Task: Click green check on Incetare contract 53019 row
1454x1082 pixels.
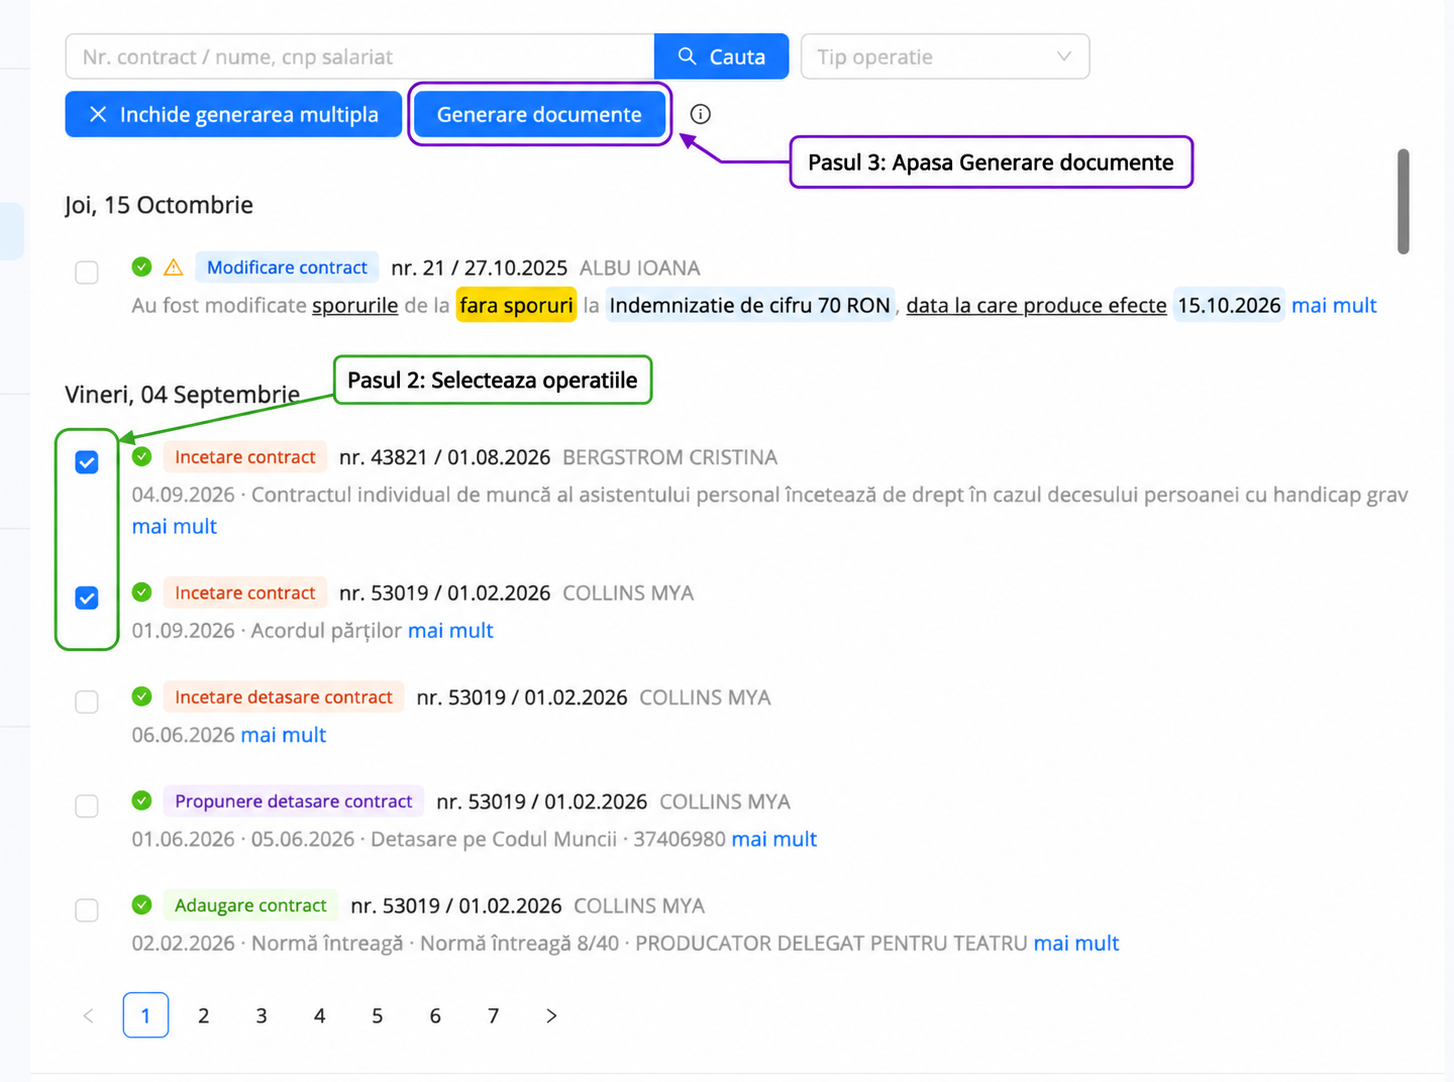Action: [x=142, y=593]
